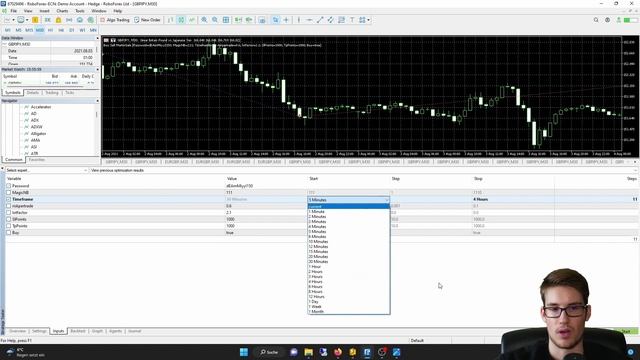The height and width of the screenshot is (360, 640).
Task: Open the Tools menu
Action: coord(80,11)
